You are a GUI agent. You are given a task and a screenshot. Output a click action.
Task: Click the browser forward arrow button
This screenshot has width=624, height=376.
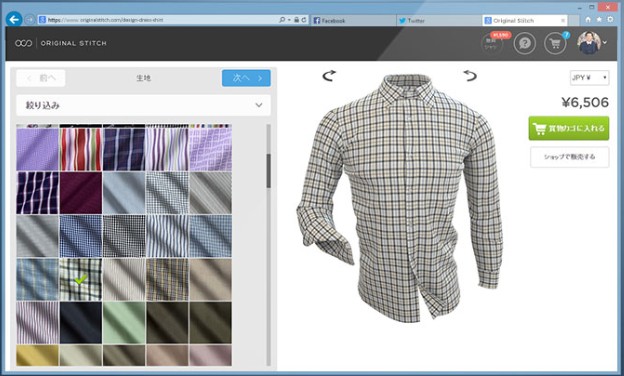pyautogui.click(x=29, y=19)
